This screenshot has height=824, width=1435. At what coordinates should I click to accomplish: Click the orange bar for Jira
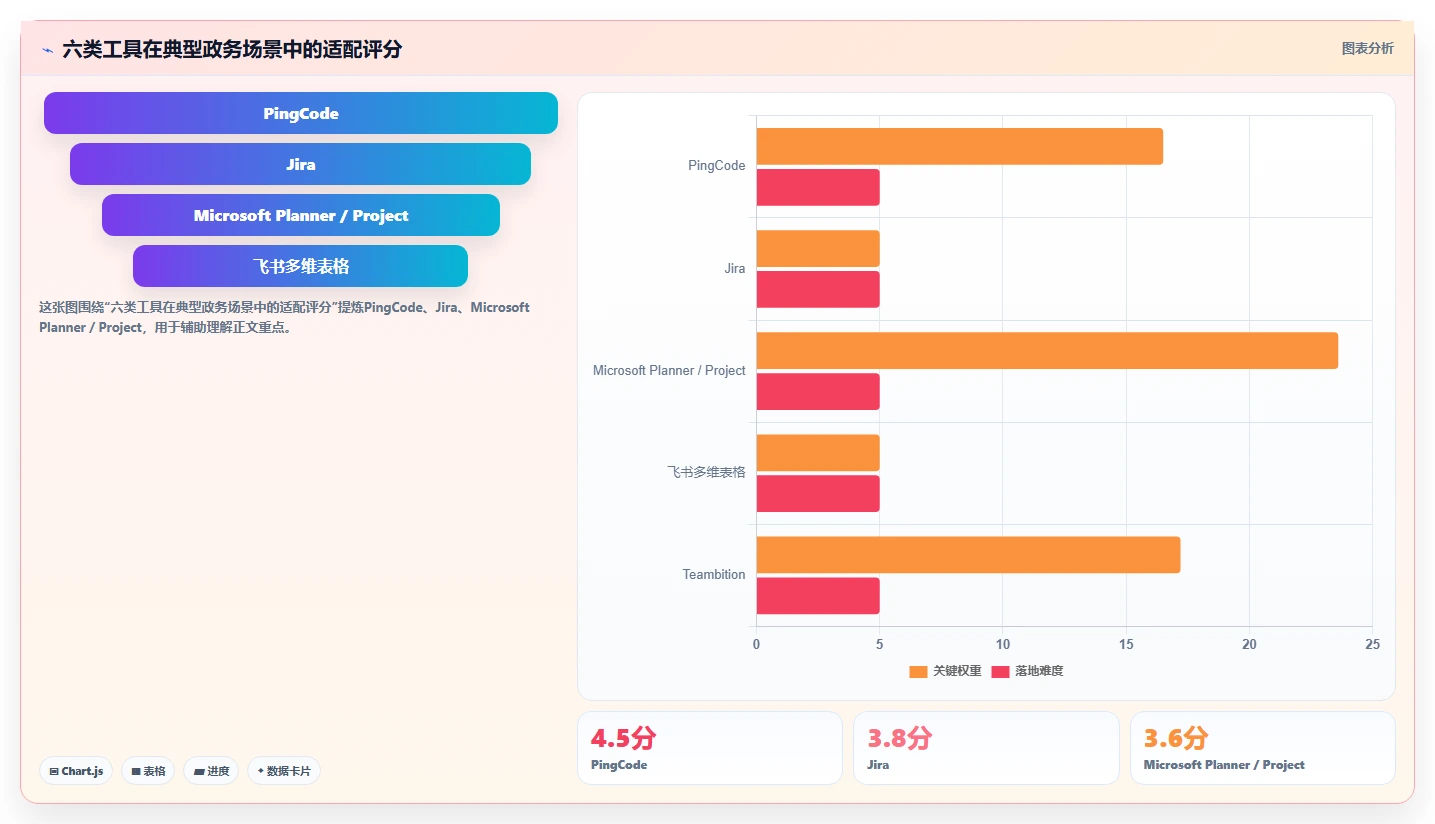[x=818, y=249]
